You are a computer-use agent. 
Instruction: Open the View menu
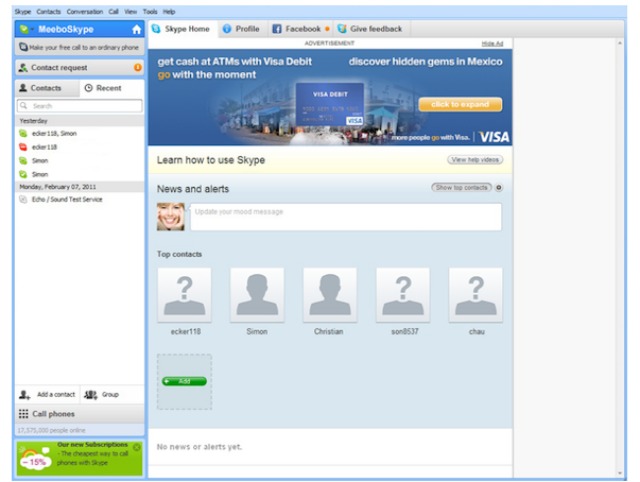131,12
